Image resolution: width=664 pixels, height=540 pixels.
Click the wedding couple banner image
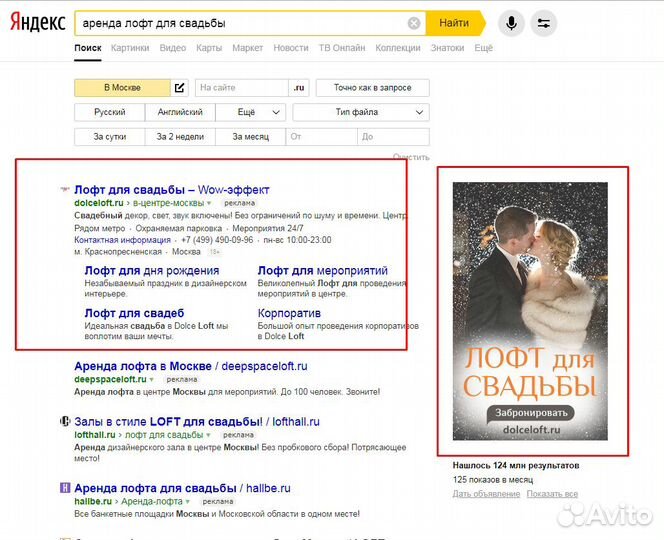530,311
